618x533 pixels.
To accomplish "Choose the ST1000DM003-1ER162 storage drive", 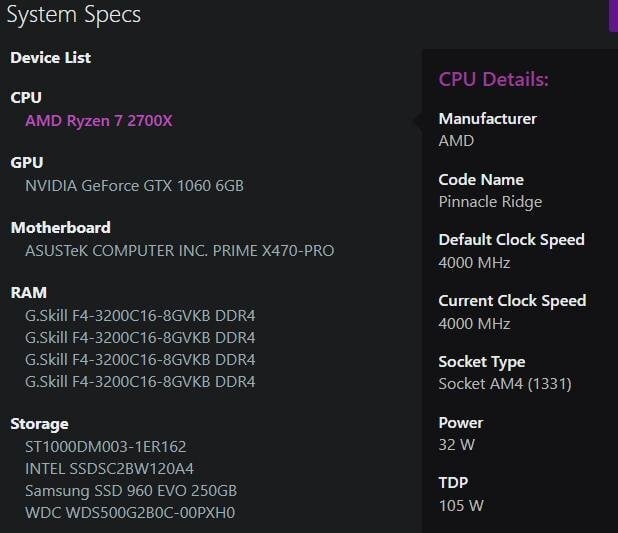I will click(x=106, y=447).
